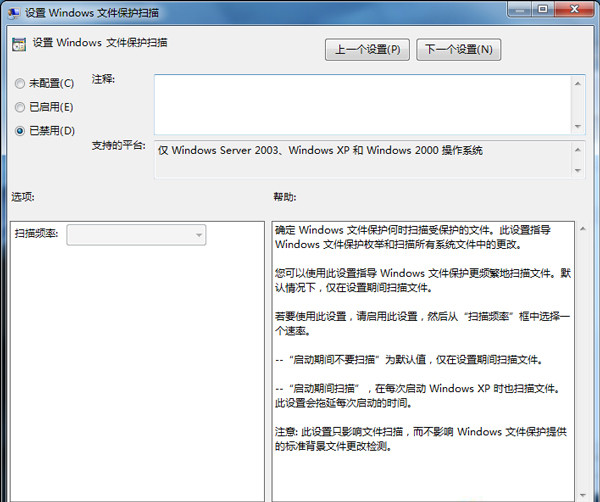
Task: Choose the 已禁用(D) radio button
Action: point(20,130)
